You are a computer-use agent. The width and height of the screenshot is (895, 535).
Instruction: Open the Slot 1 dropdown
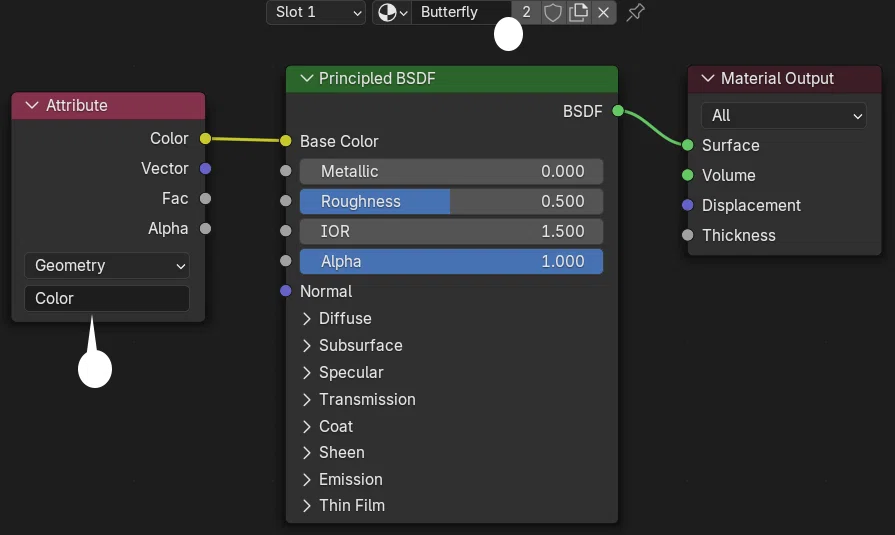point(316,12)
